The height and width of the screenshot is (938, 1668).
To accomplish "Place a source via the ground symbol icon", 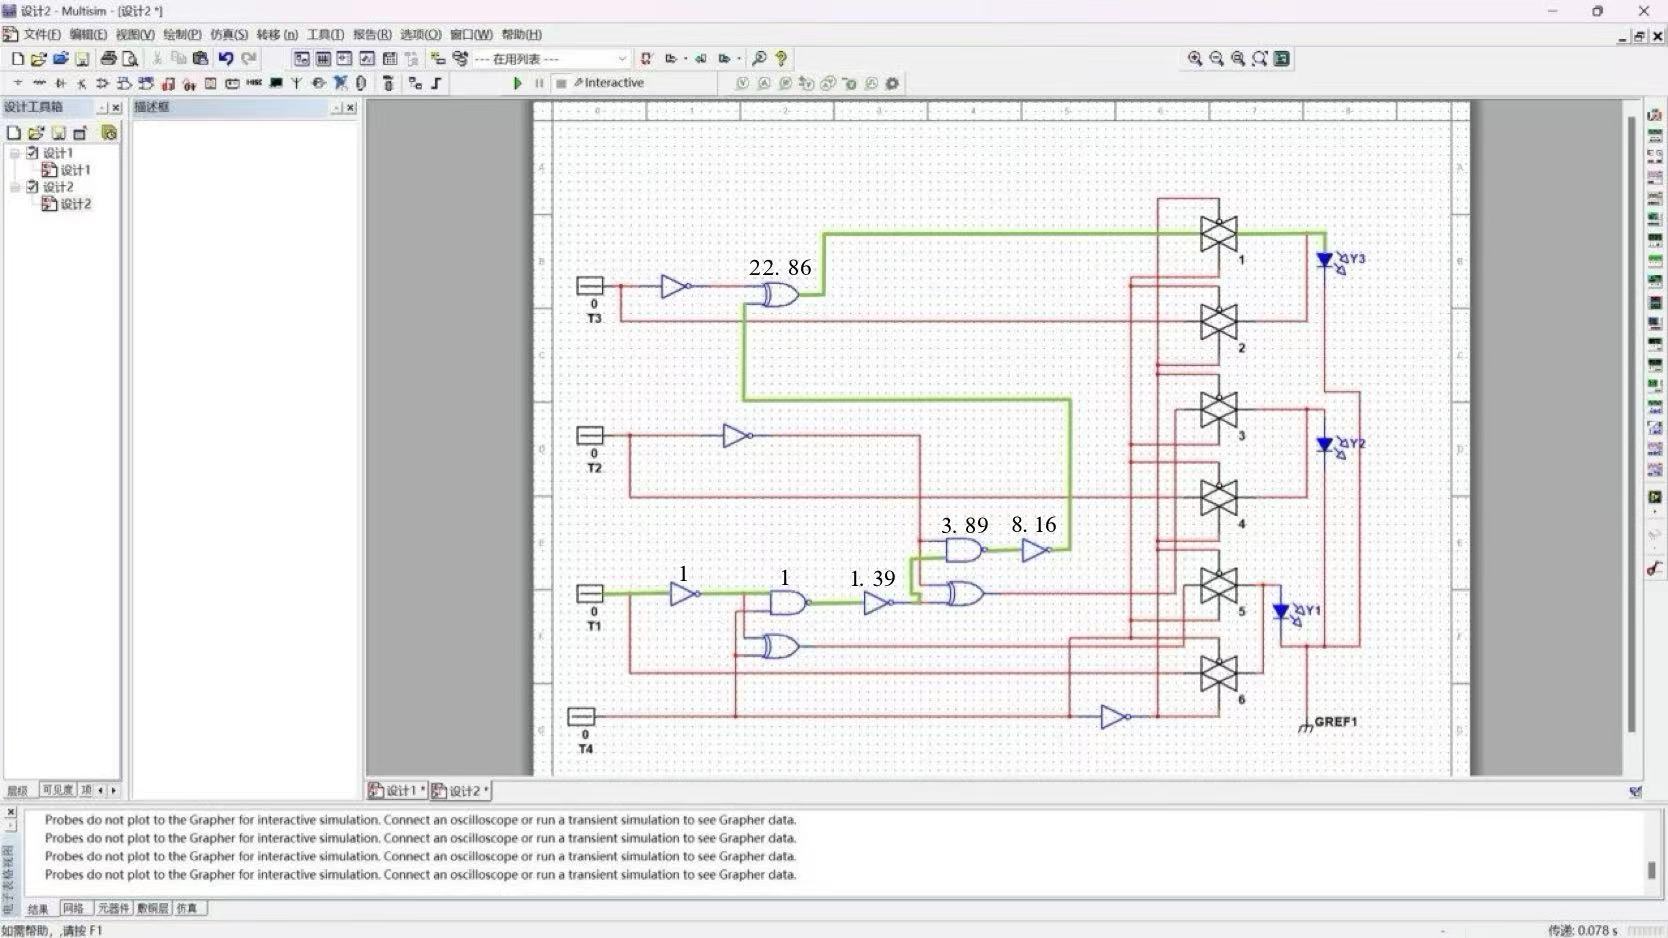I will [17, 83].
